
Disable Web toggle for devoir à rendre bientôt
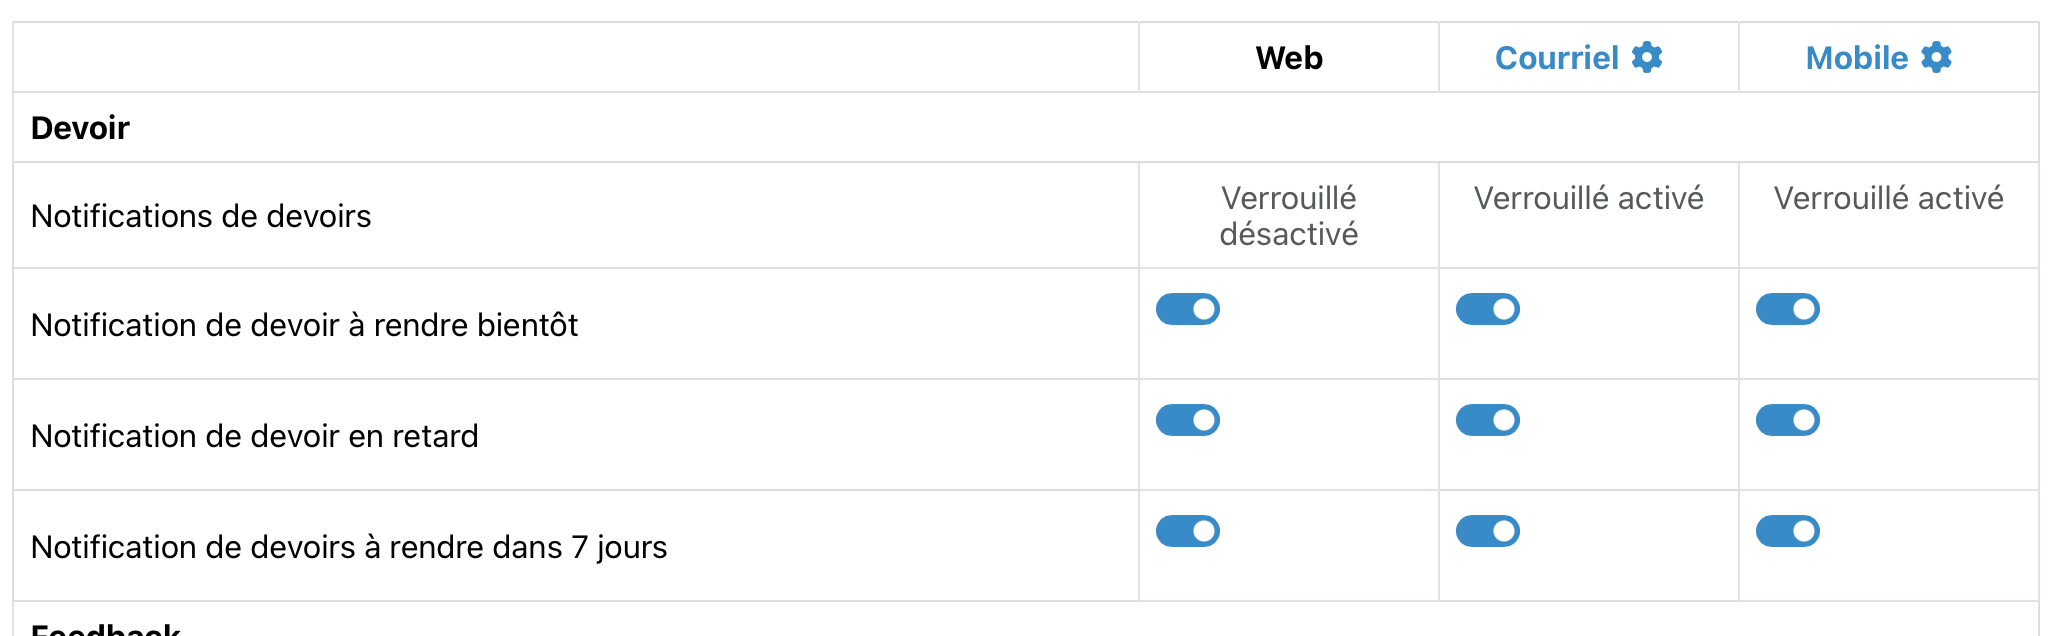pyautogui.click(x=1188, y=309)
